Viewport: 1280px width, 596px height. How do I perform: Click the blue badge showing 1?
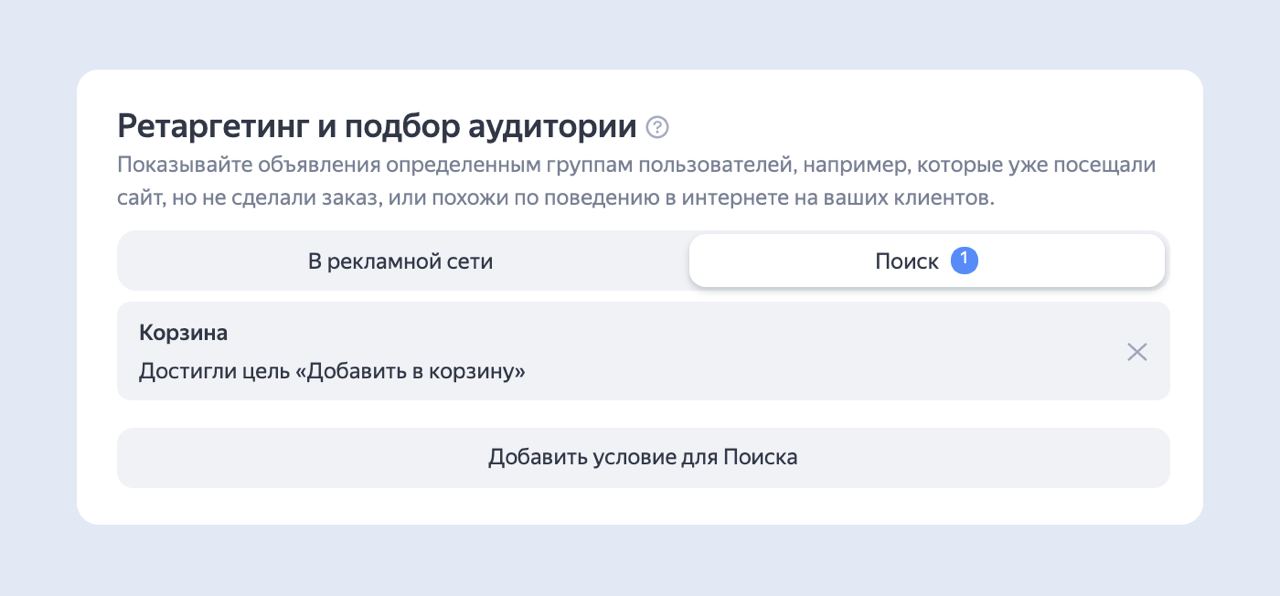coord(964,260)
